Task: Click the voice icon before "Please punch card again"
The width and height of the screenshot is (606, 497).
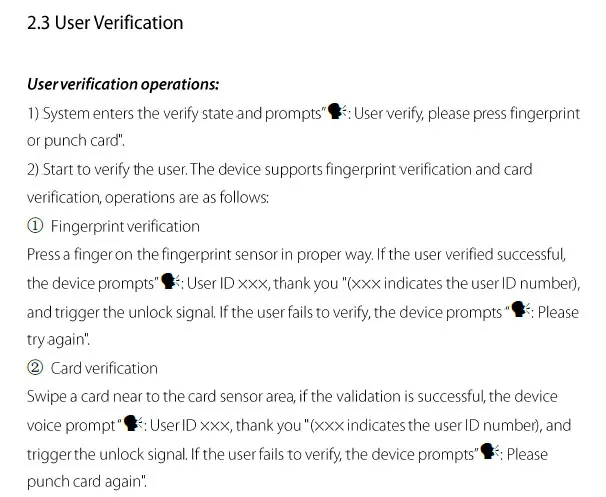Action: pos(490,451)
